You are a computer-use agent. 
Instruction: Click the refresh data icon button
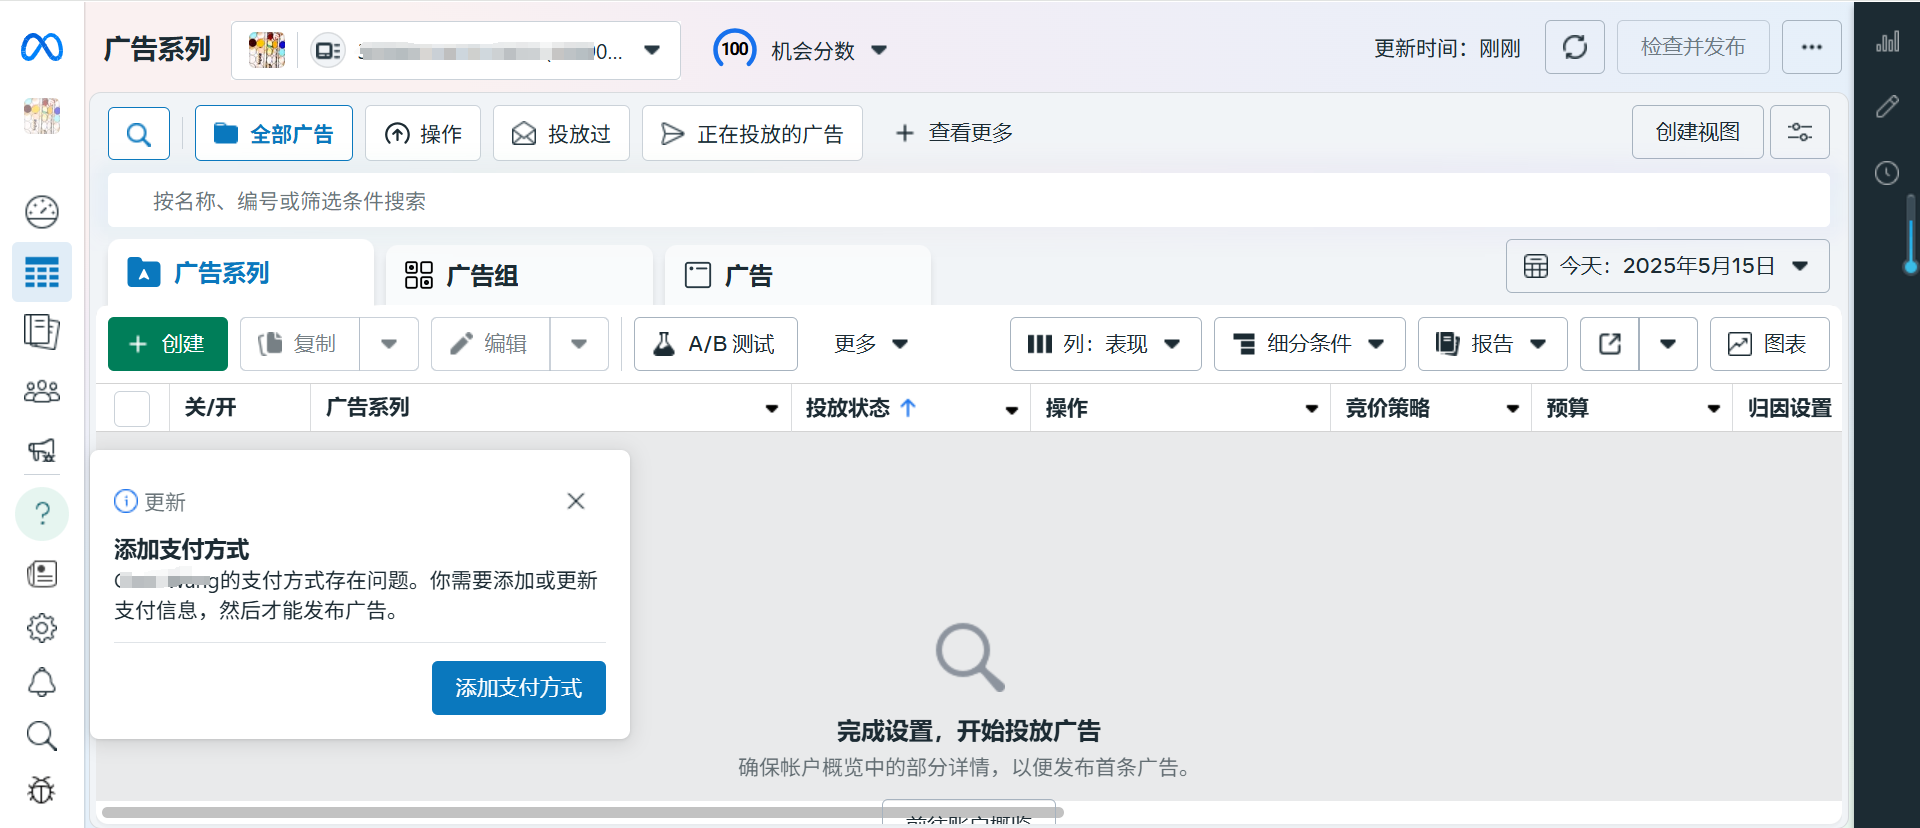[1574, 47]
